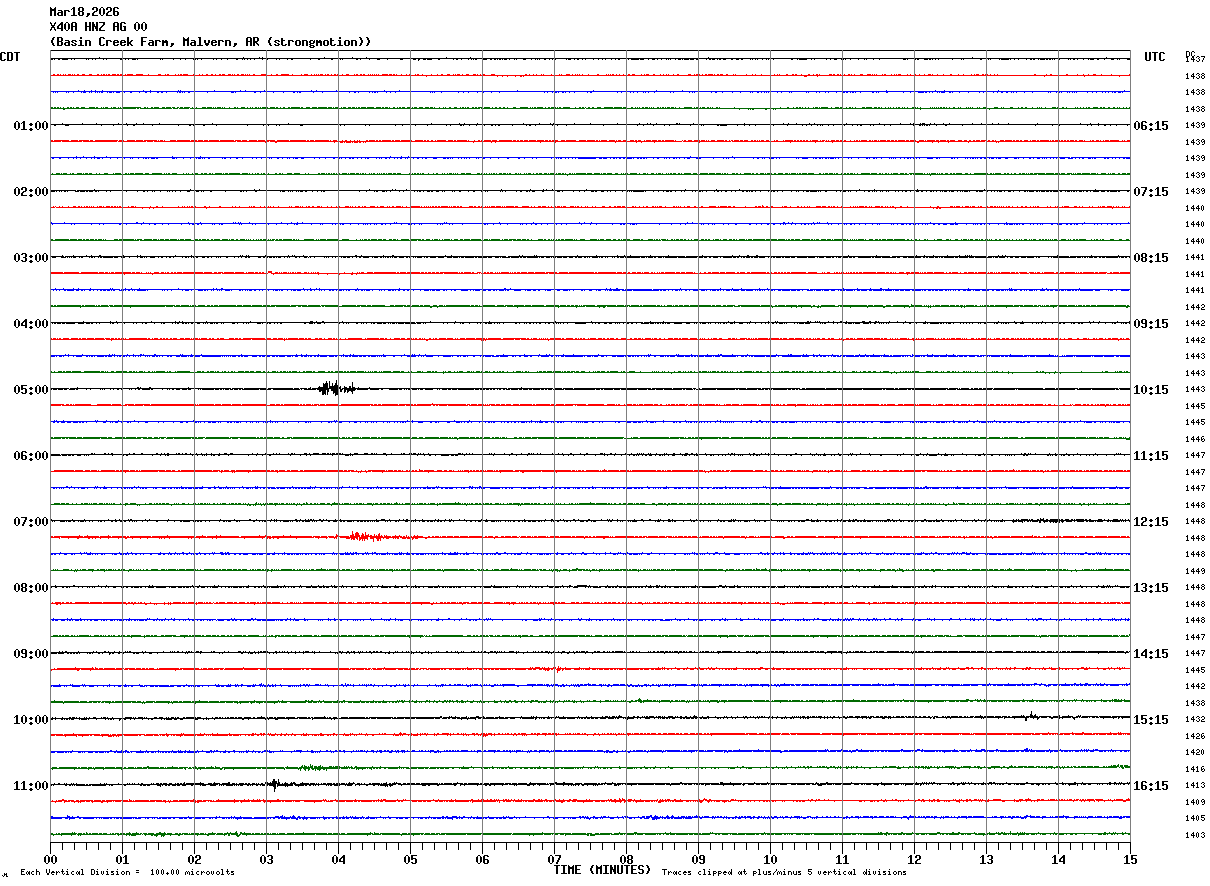Click the '10:00' CDT time label
This screenshot has height=886, width=1210.
point(30,720)
